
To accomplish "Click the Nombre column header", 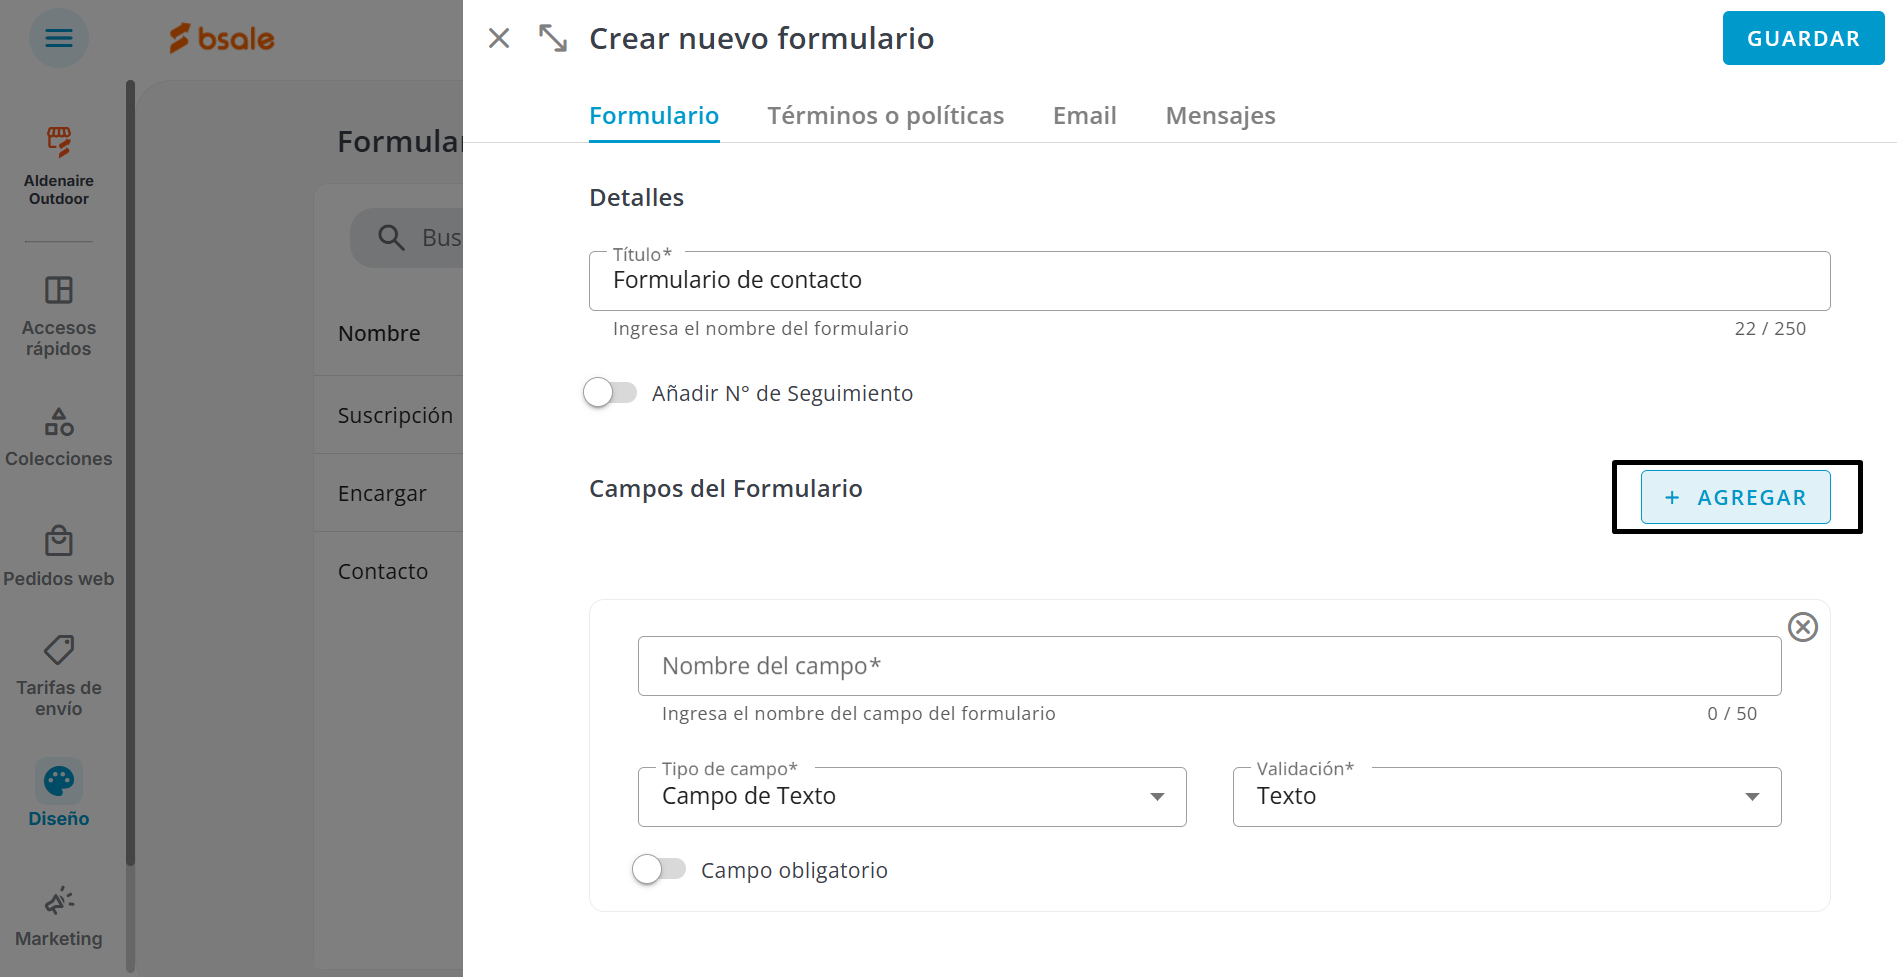I will [x=379, y=333].
